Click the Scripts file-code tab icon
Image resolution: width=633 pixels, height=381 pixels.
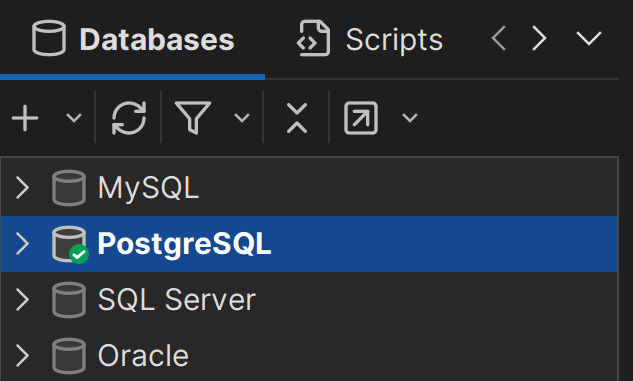313,38
